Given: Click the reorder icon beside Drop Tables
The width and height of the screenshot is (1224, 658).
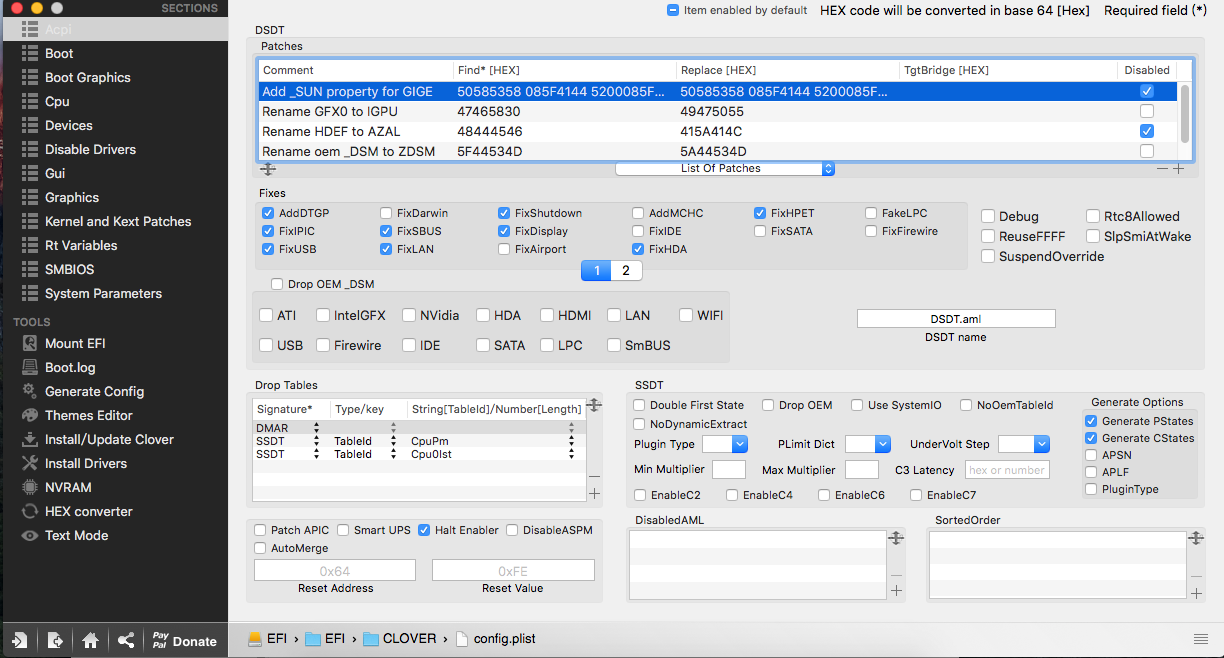Looking at the screenshot, I should coord(594,404).
